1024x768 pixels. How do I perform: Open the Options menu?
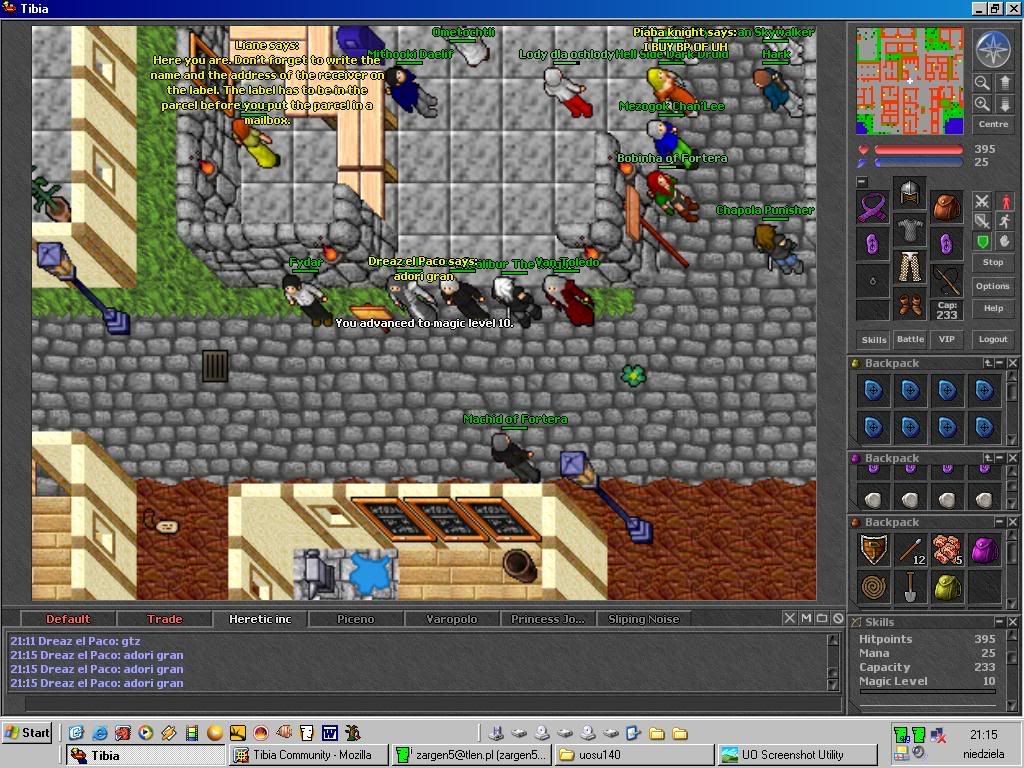(x=993, y=286)
